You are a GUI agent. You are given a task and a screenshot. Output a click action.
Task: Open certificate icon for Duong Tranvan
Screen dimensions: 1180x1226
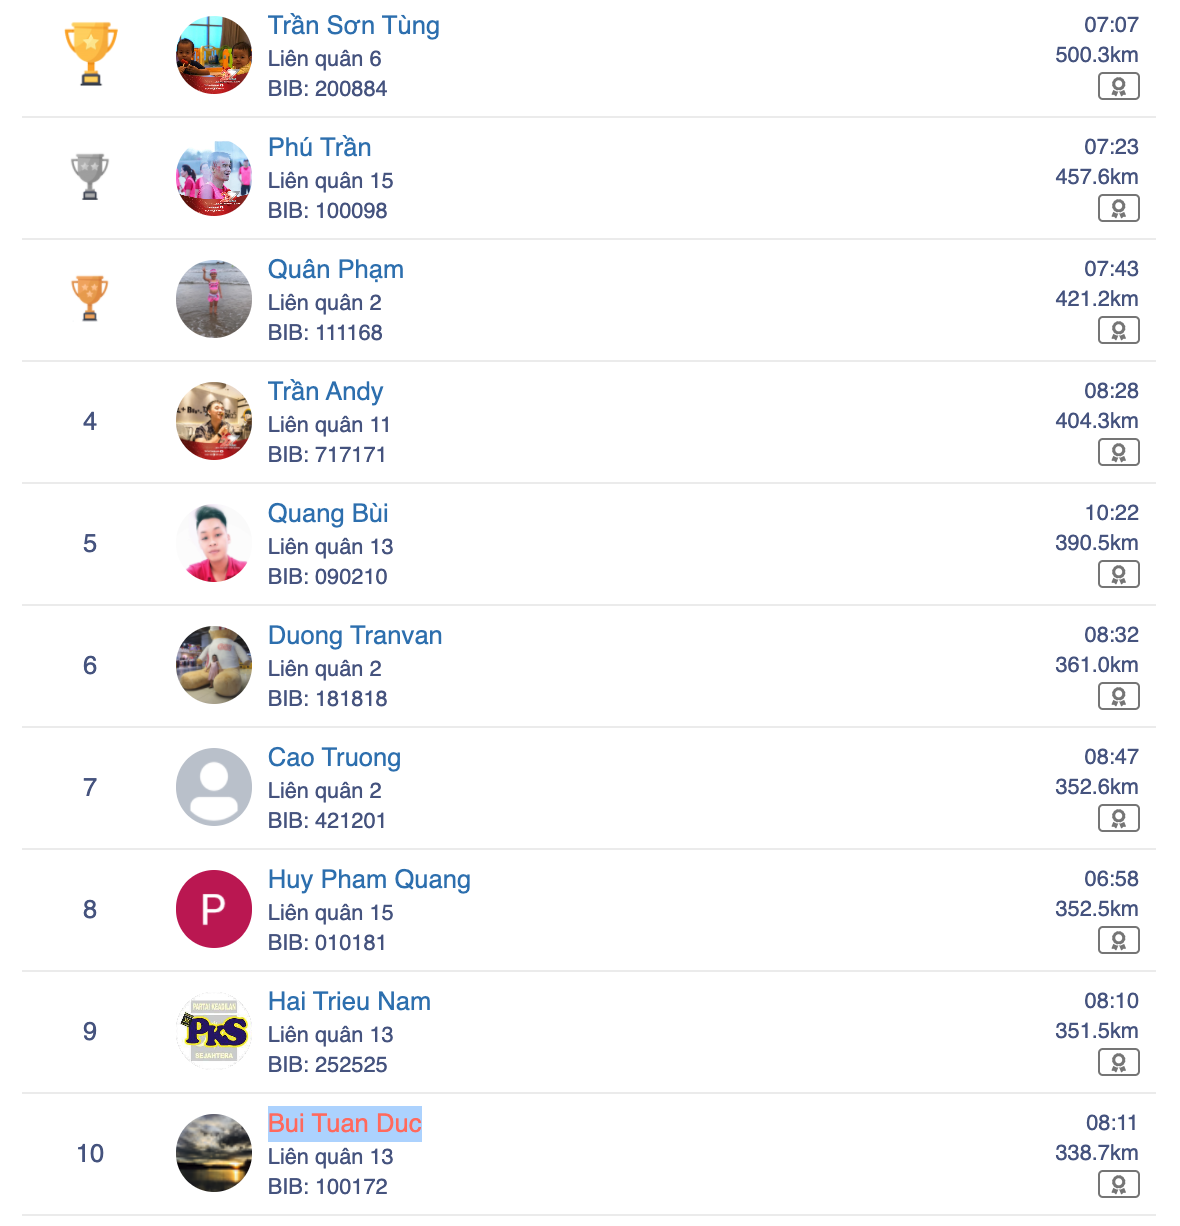tap(1118, 697)
